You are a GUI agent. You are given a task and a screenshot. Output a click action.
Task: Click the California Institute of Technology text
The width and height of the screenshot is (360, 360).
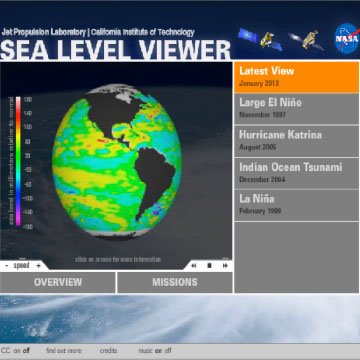[x=143, y=32]
